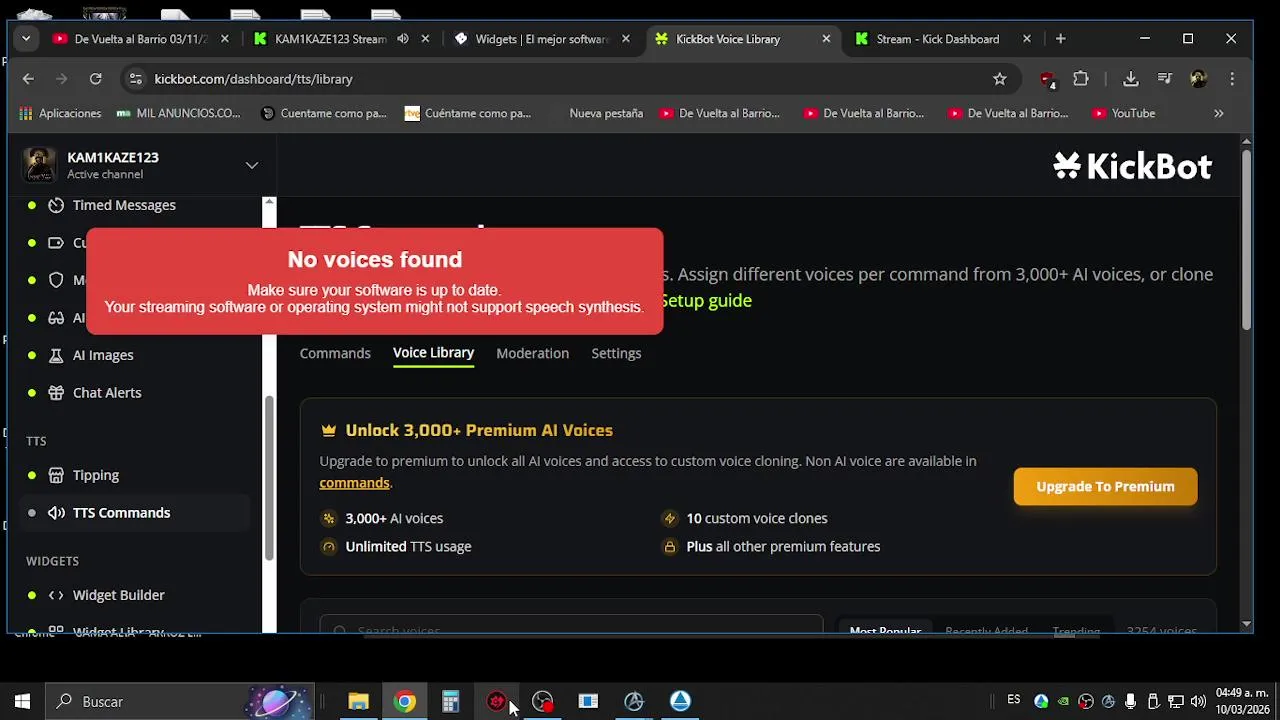Click Upgrade To Premium button
This screenshot has width=1280, height=720.
[1105, 487]
